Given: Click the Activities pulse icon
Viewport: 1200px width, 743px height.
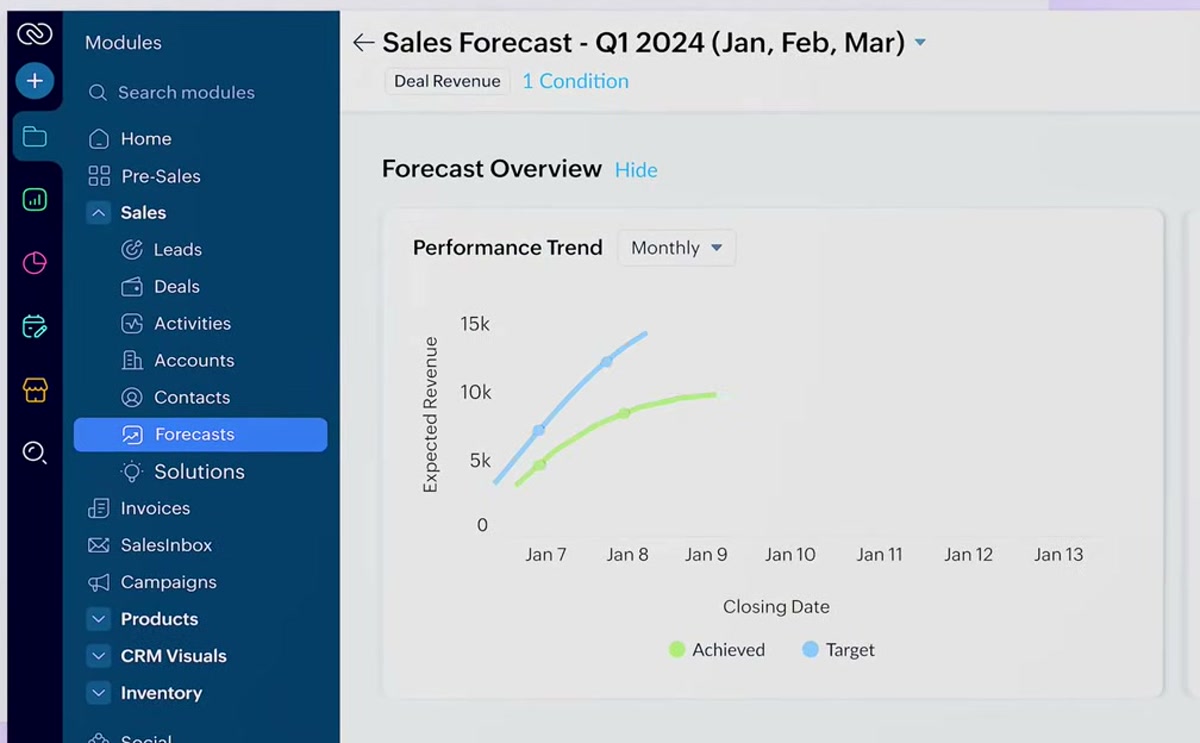Looking at the screenshot, I should pyautogui.click(x=132, y=324).
